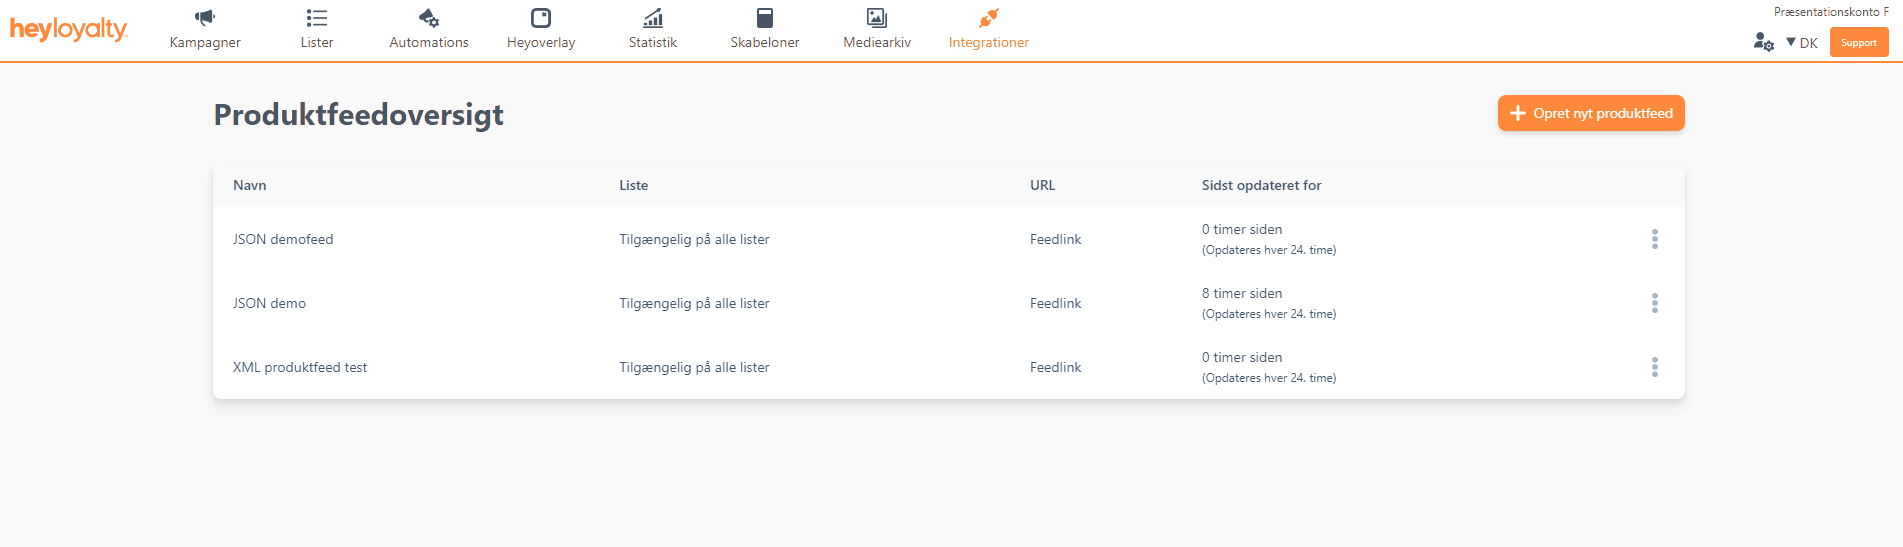Open Automations gear icon
1903x547 pixels.
pos(429,18)
